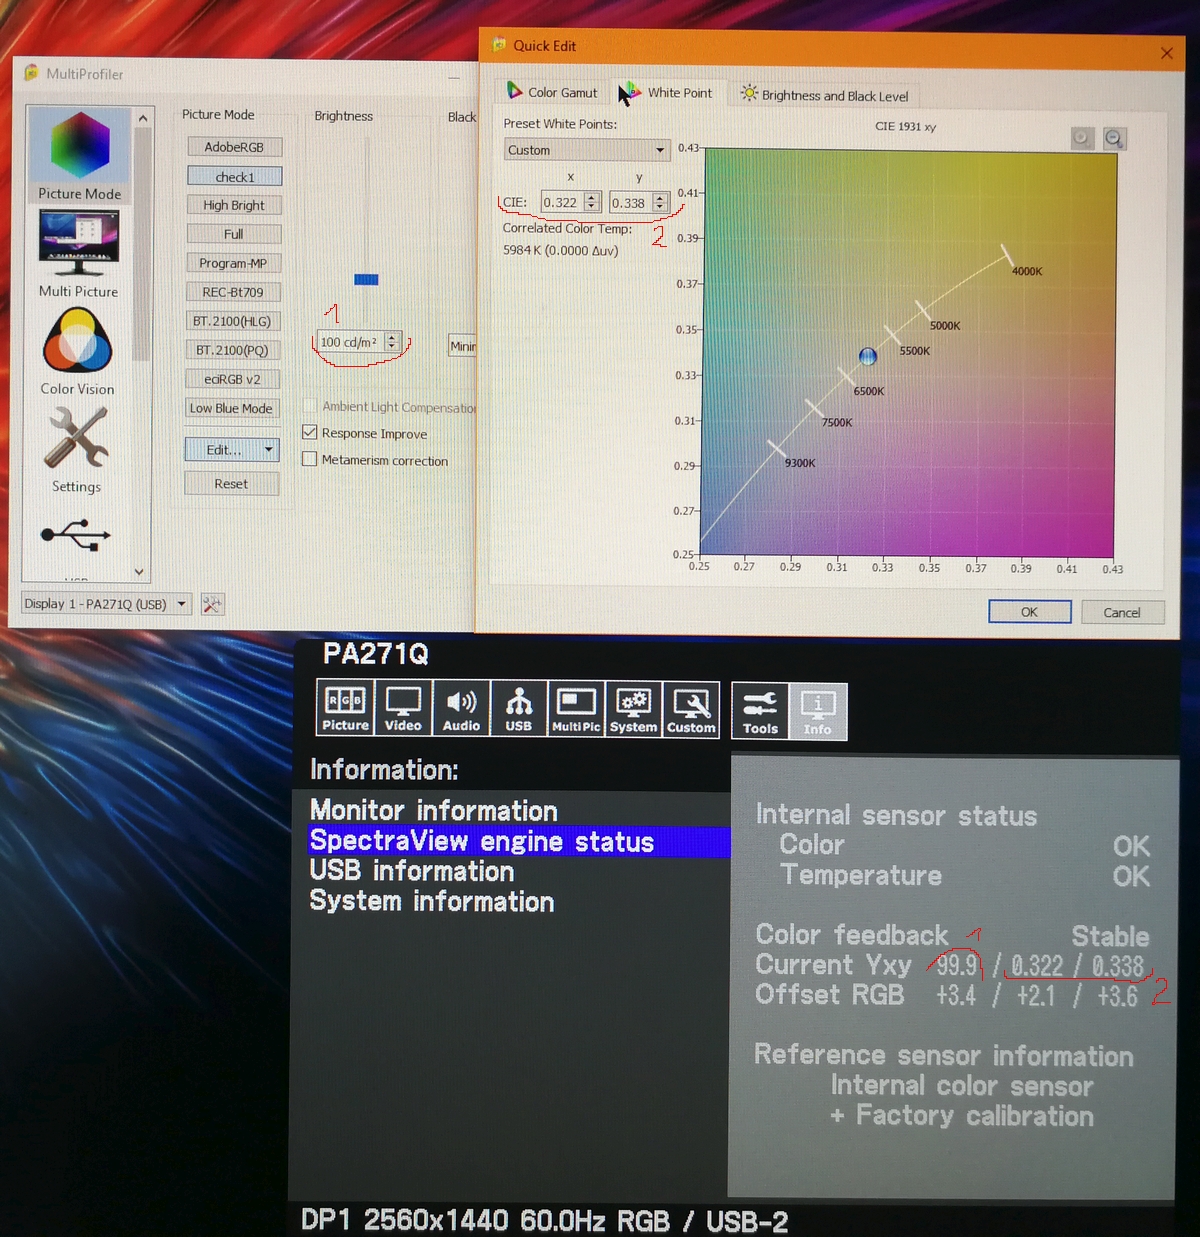The image size is (1200, 1237).
Task: Enable Ambient Light Compensation checkbox
Action: 310,407
